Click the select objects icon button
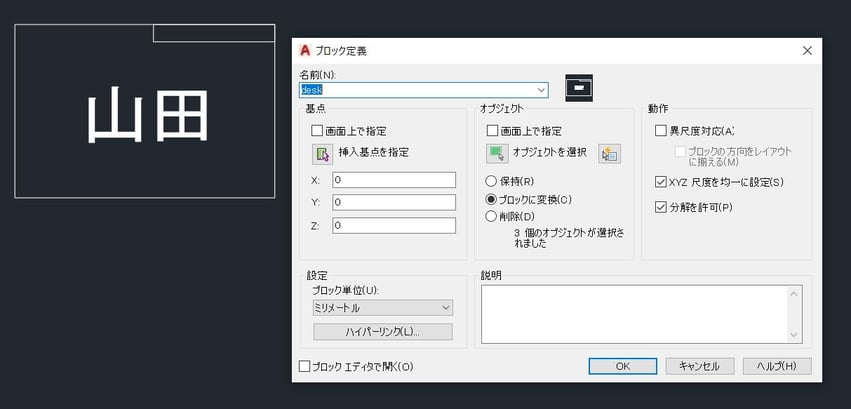Screen dimensions: 851x409 497,154
